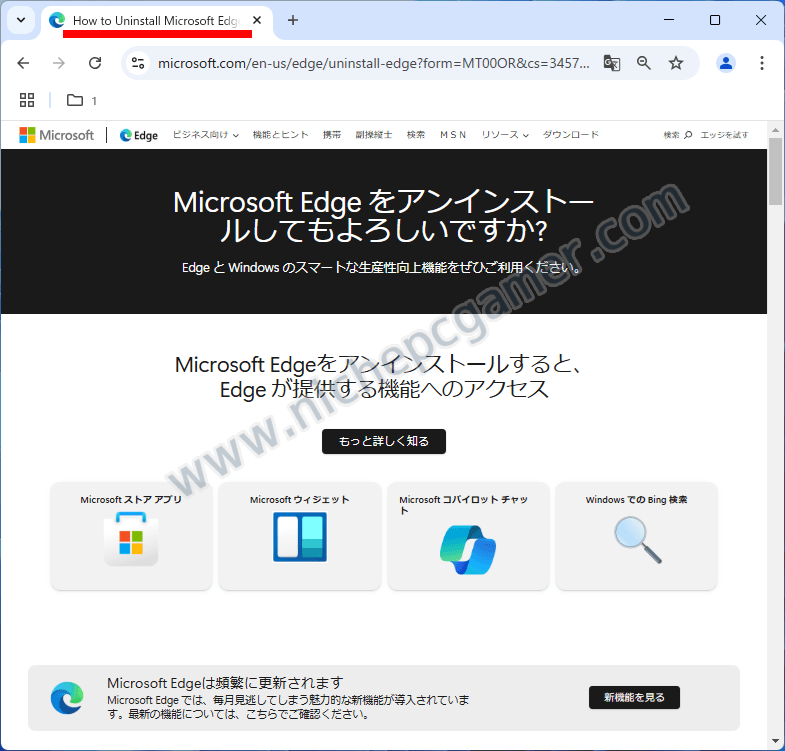
Task: Click the Microsoft logo in site header
Action: [57, 135]
